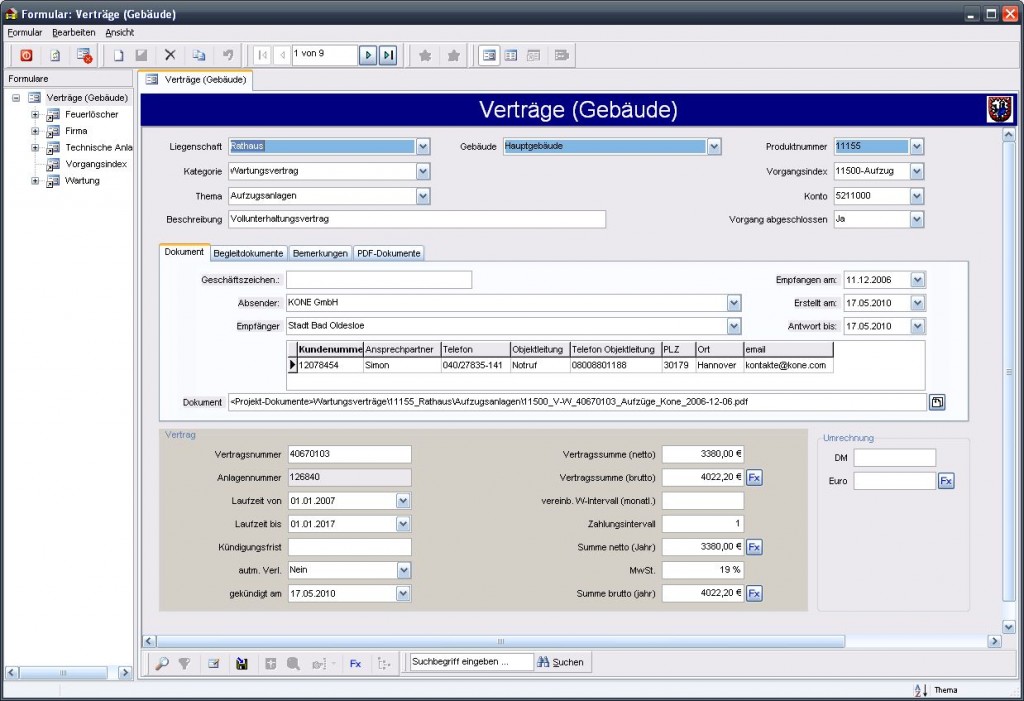Expand the Wartung tree node
The image size is (1024, 701).
(35, 181)
